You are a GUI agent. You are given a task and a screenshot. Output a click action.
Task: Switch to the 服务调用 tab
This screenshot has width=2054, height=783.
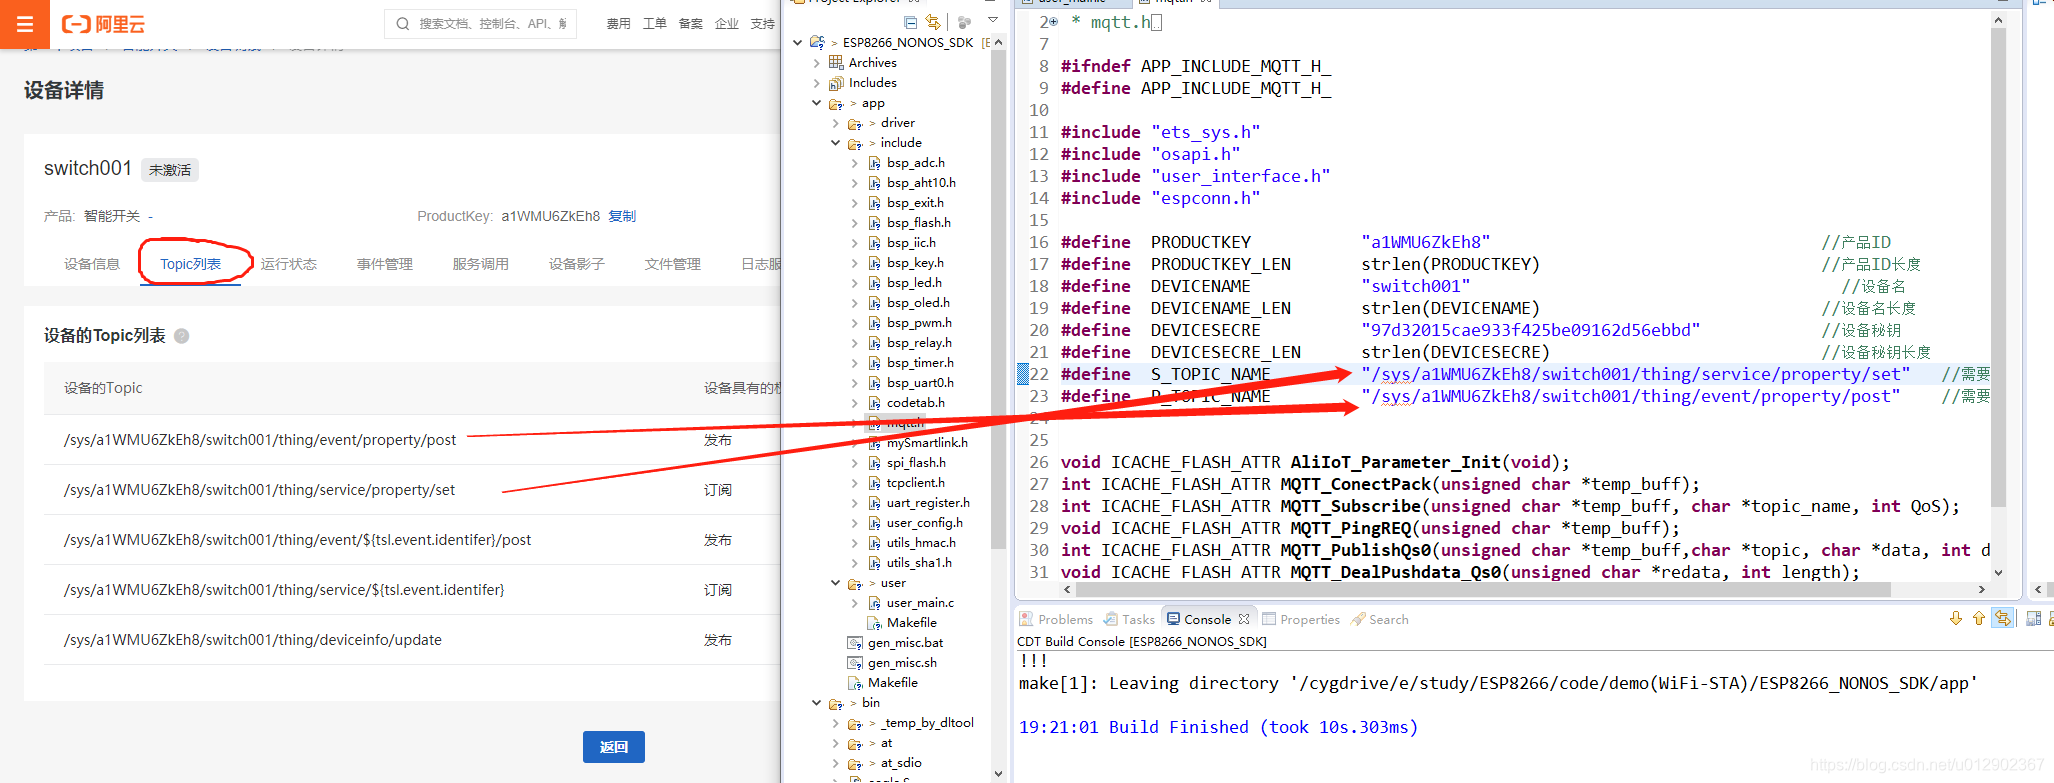[x=481, y=264]
